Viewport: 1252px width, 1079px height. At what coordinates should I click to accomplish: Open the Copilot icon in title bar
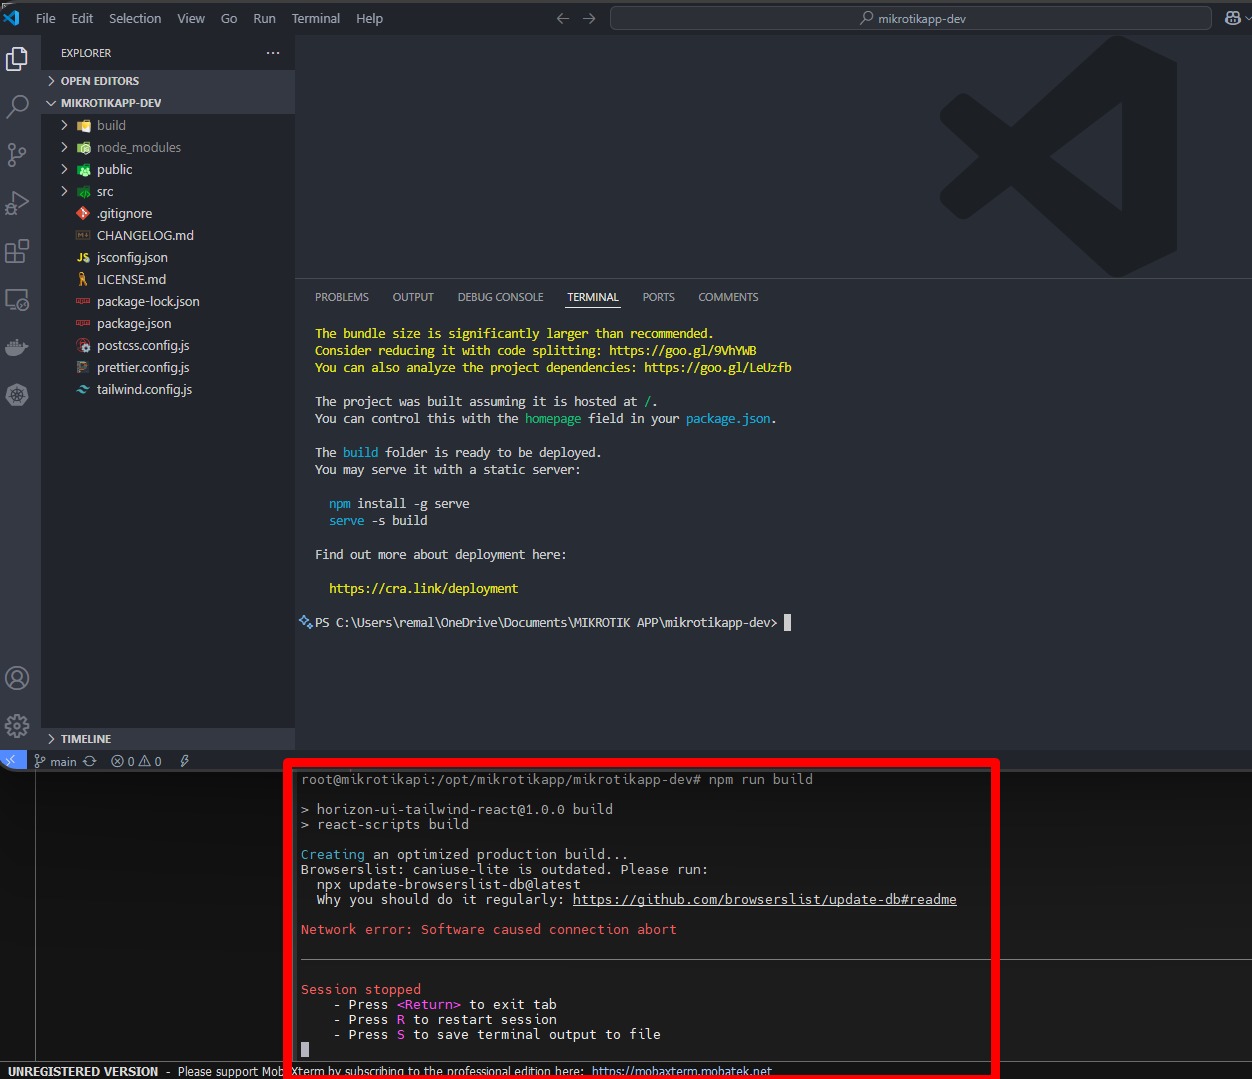click(1233, 18)
